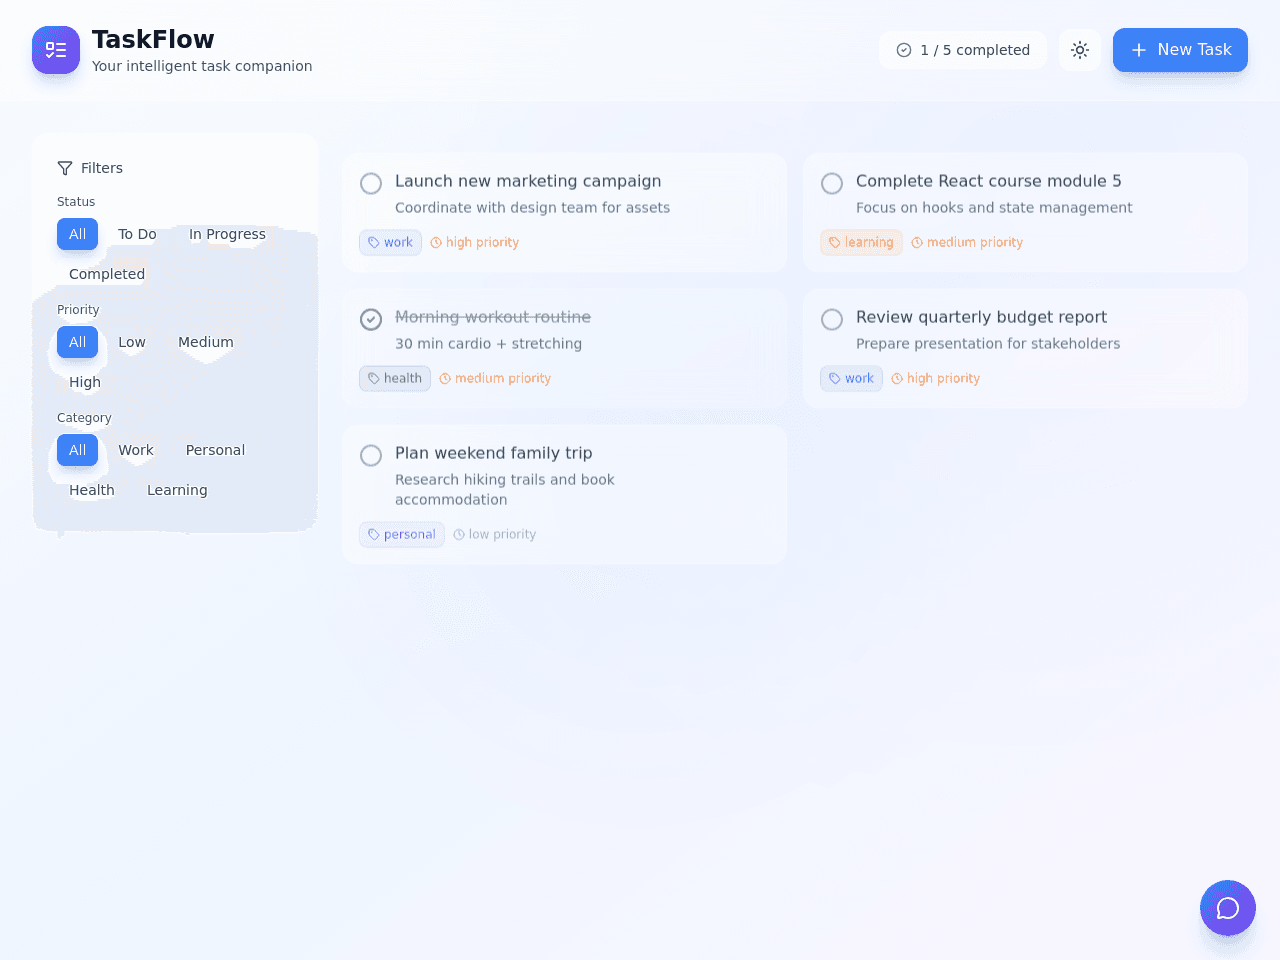Viewport: 1280px width, 960px height.
Task: Click 'Focus on hooks and state management' text
Action: [994, 208]
